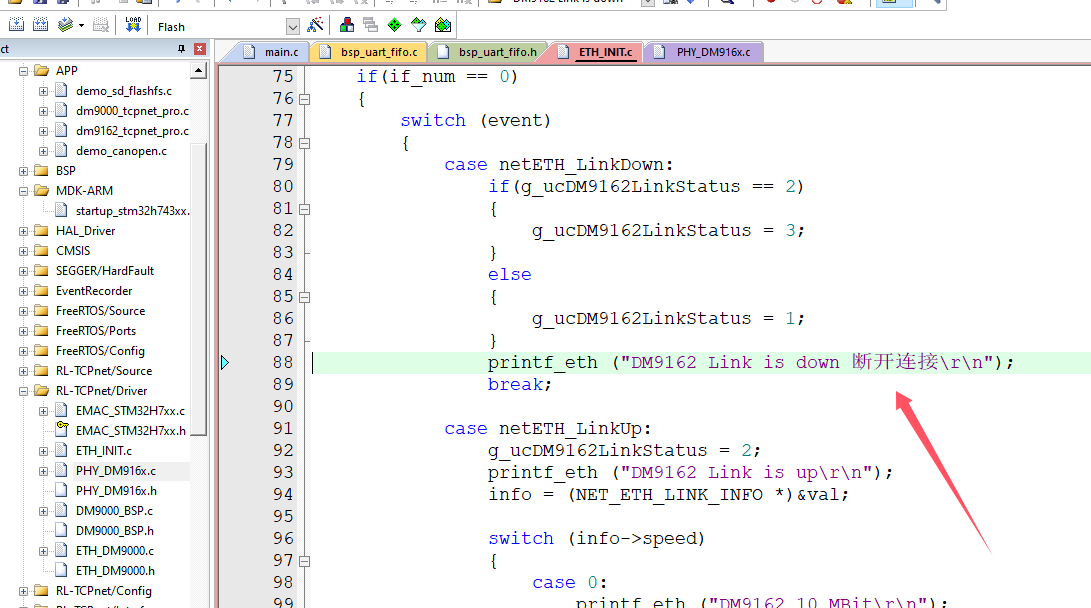1091x608 pixels.
Task: Select ETH_DM9000.c file
Action: (x=115, y=550)
